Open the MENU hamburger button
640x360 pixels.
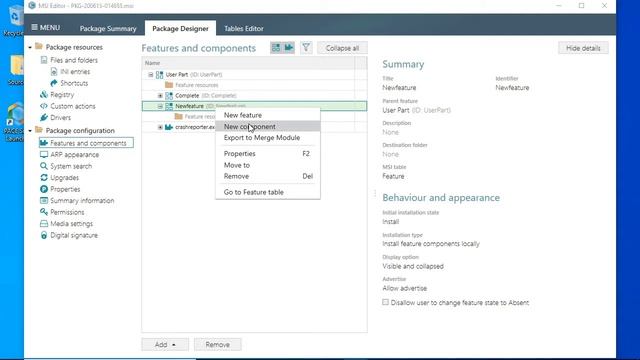pyautogui.click(x=45, y=27)
